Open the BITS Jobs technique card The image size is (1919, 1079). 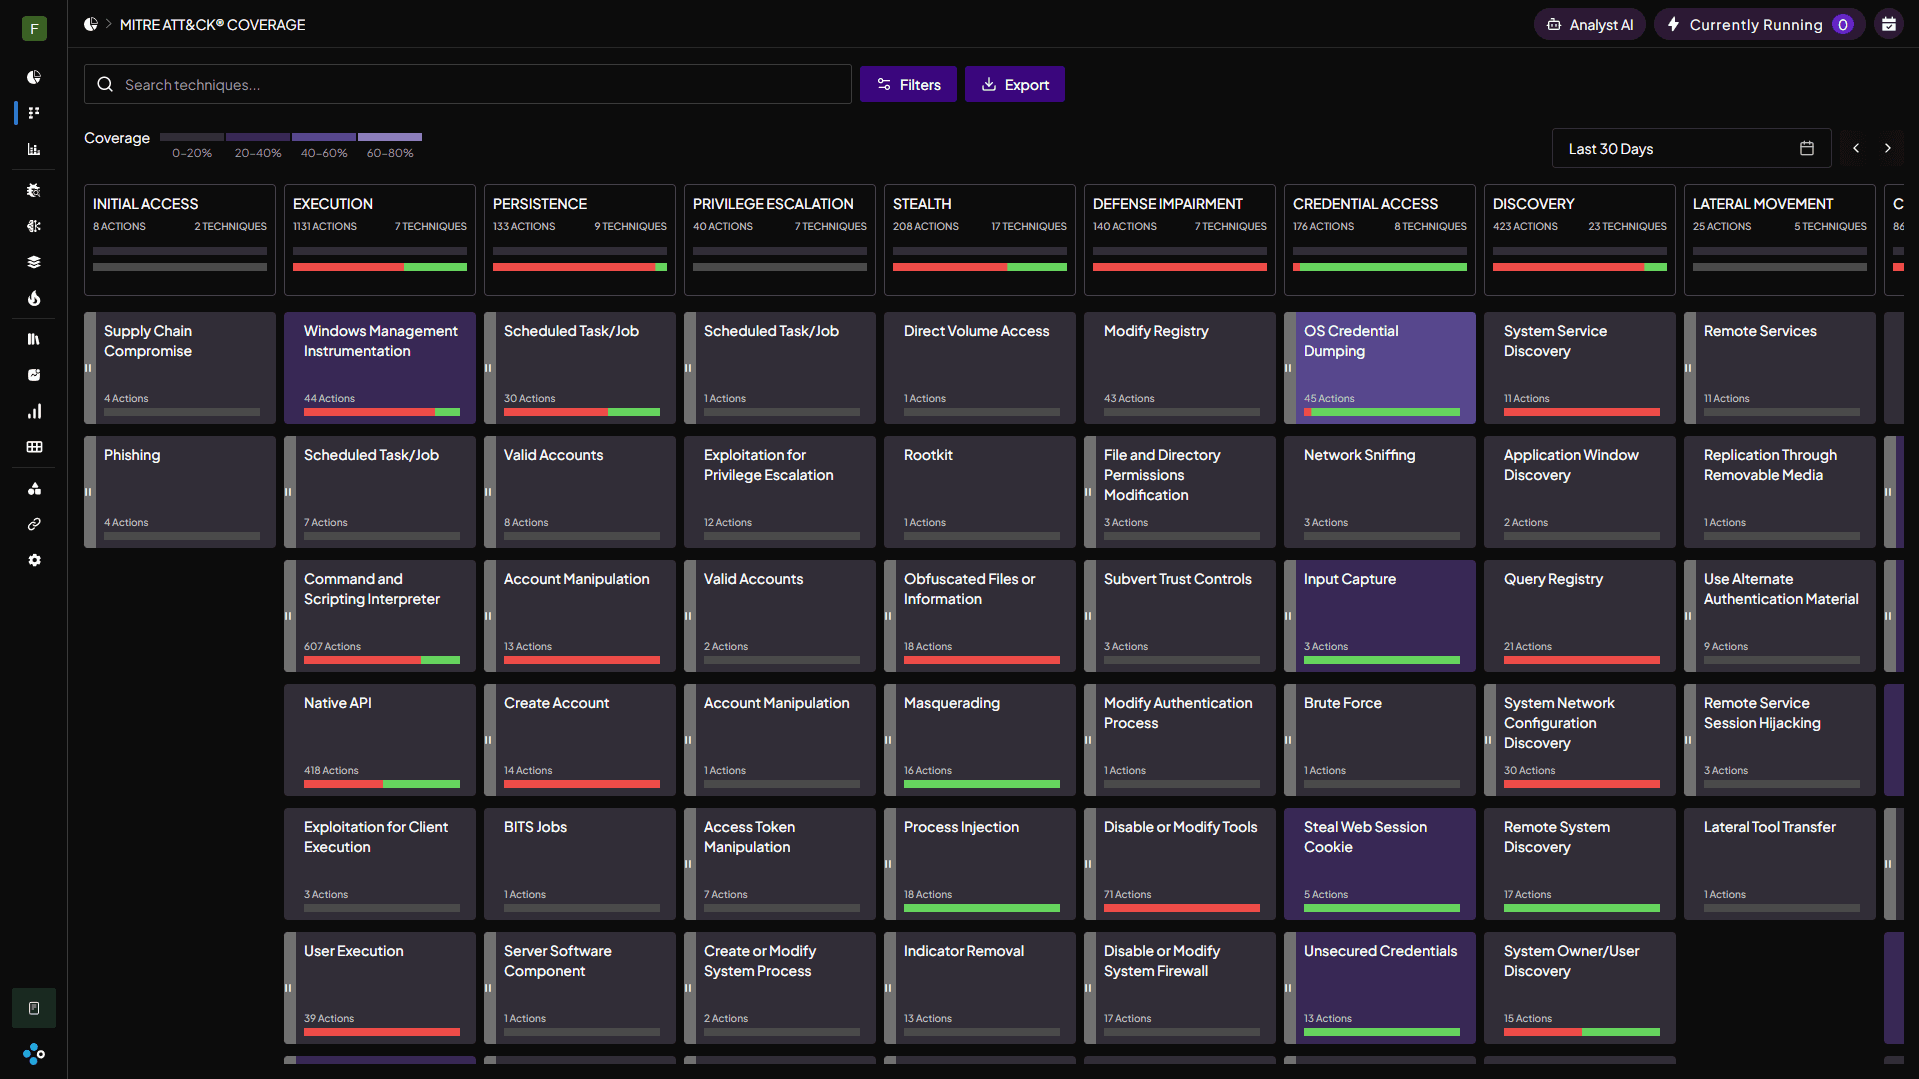580,864
